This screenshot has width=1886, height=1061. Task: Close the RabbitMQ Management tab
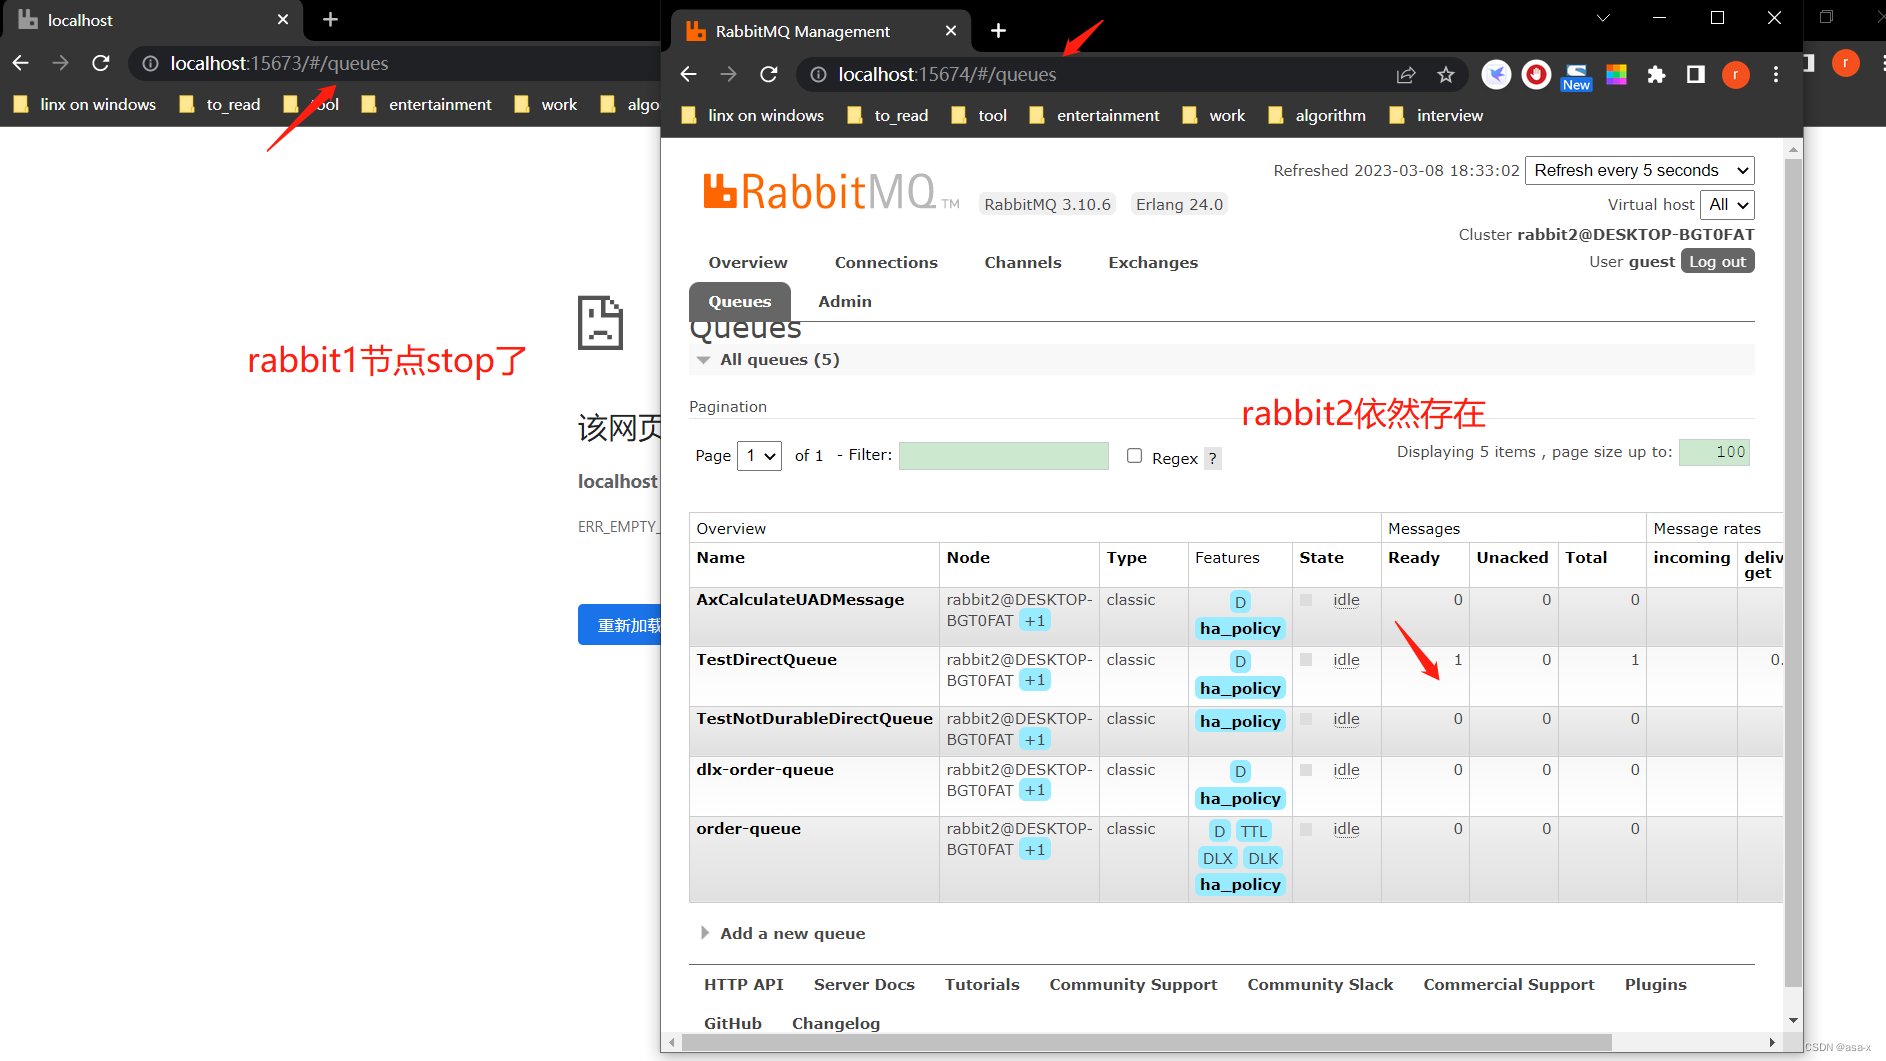[950, 31]
